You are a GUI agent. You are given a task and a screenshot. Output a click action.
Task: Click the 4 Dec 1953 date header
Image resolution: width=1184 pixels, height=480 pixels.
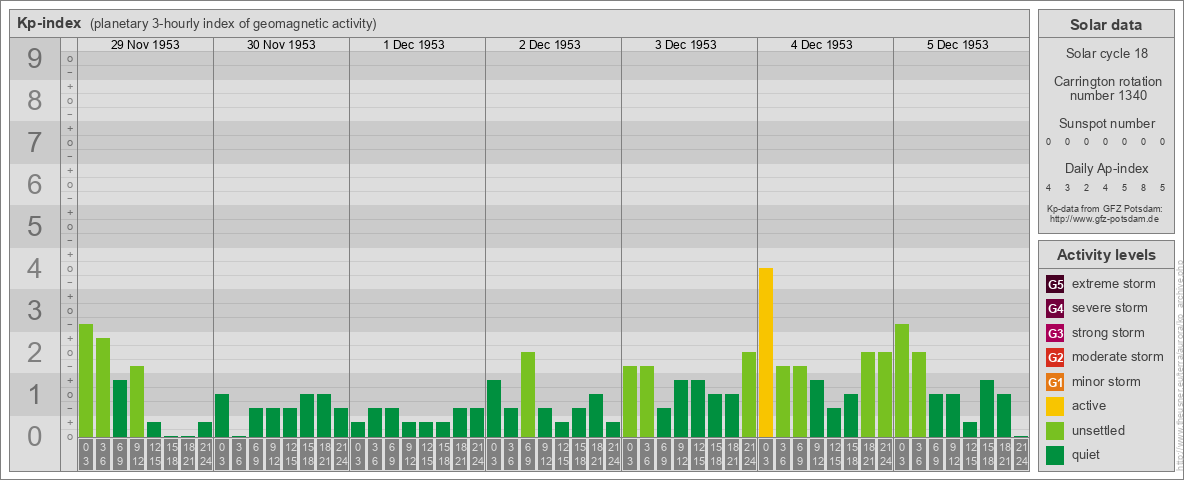coord(822,45)
